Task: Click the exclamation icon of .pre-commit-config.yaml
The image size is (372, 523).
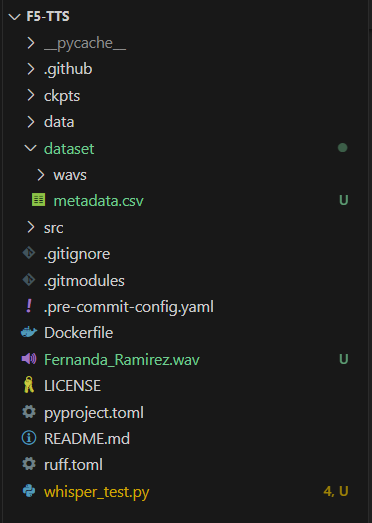Action: tap(29, 306)
